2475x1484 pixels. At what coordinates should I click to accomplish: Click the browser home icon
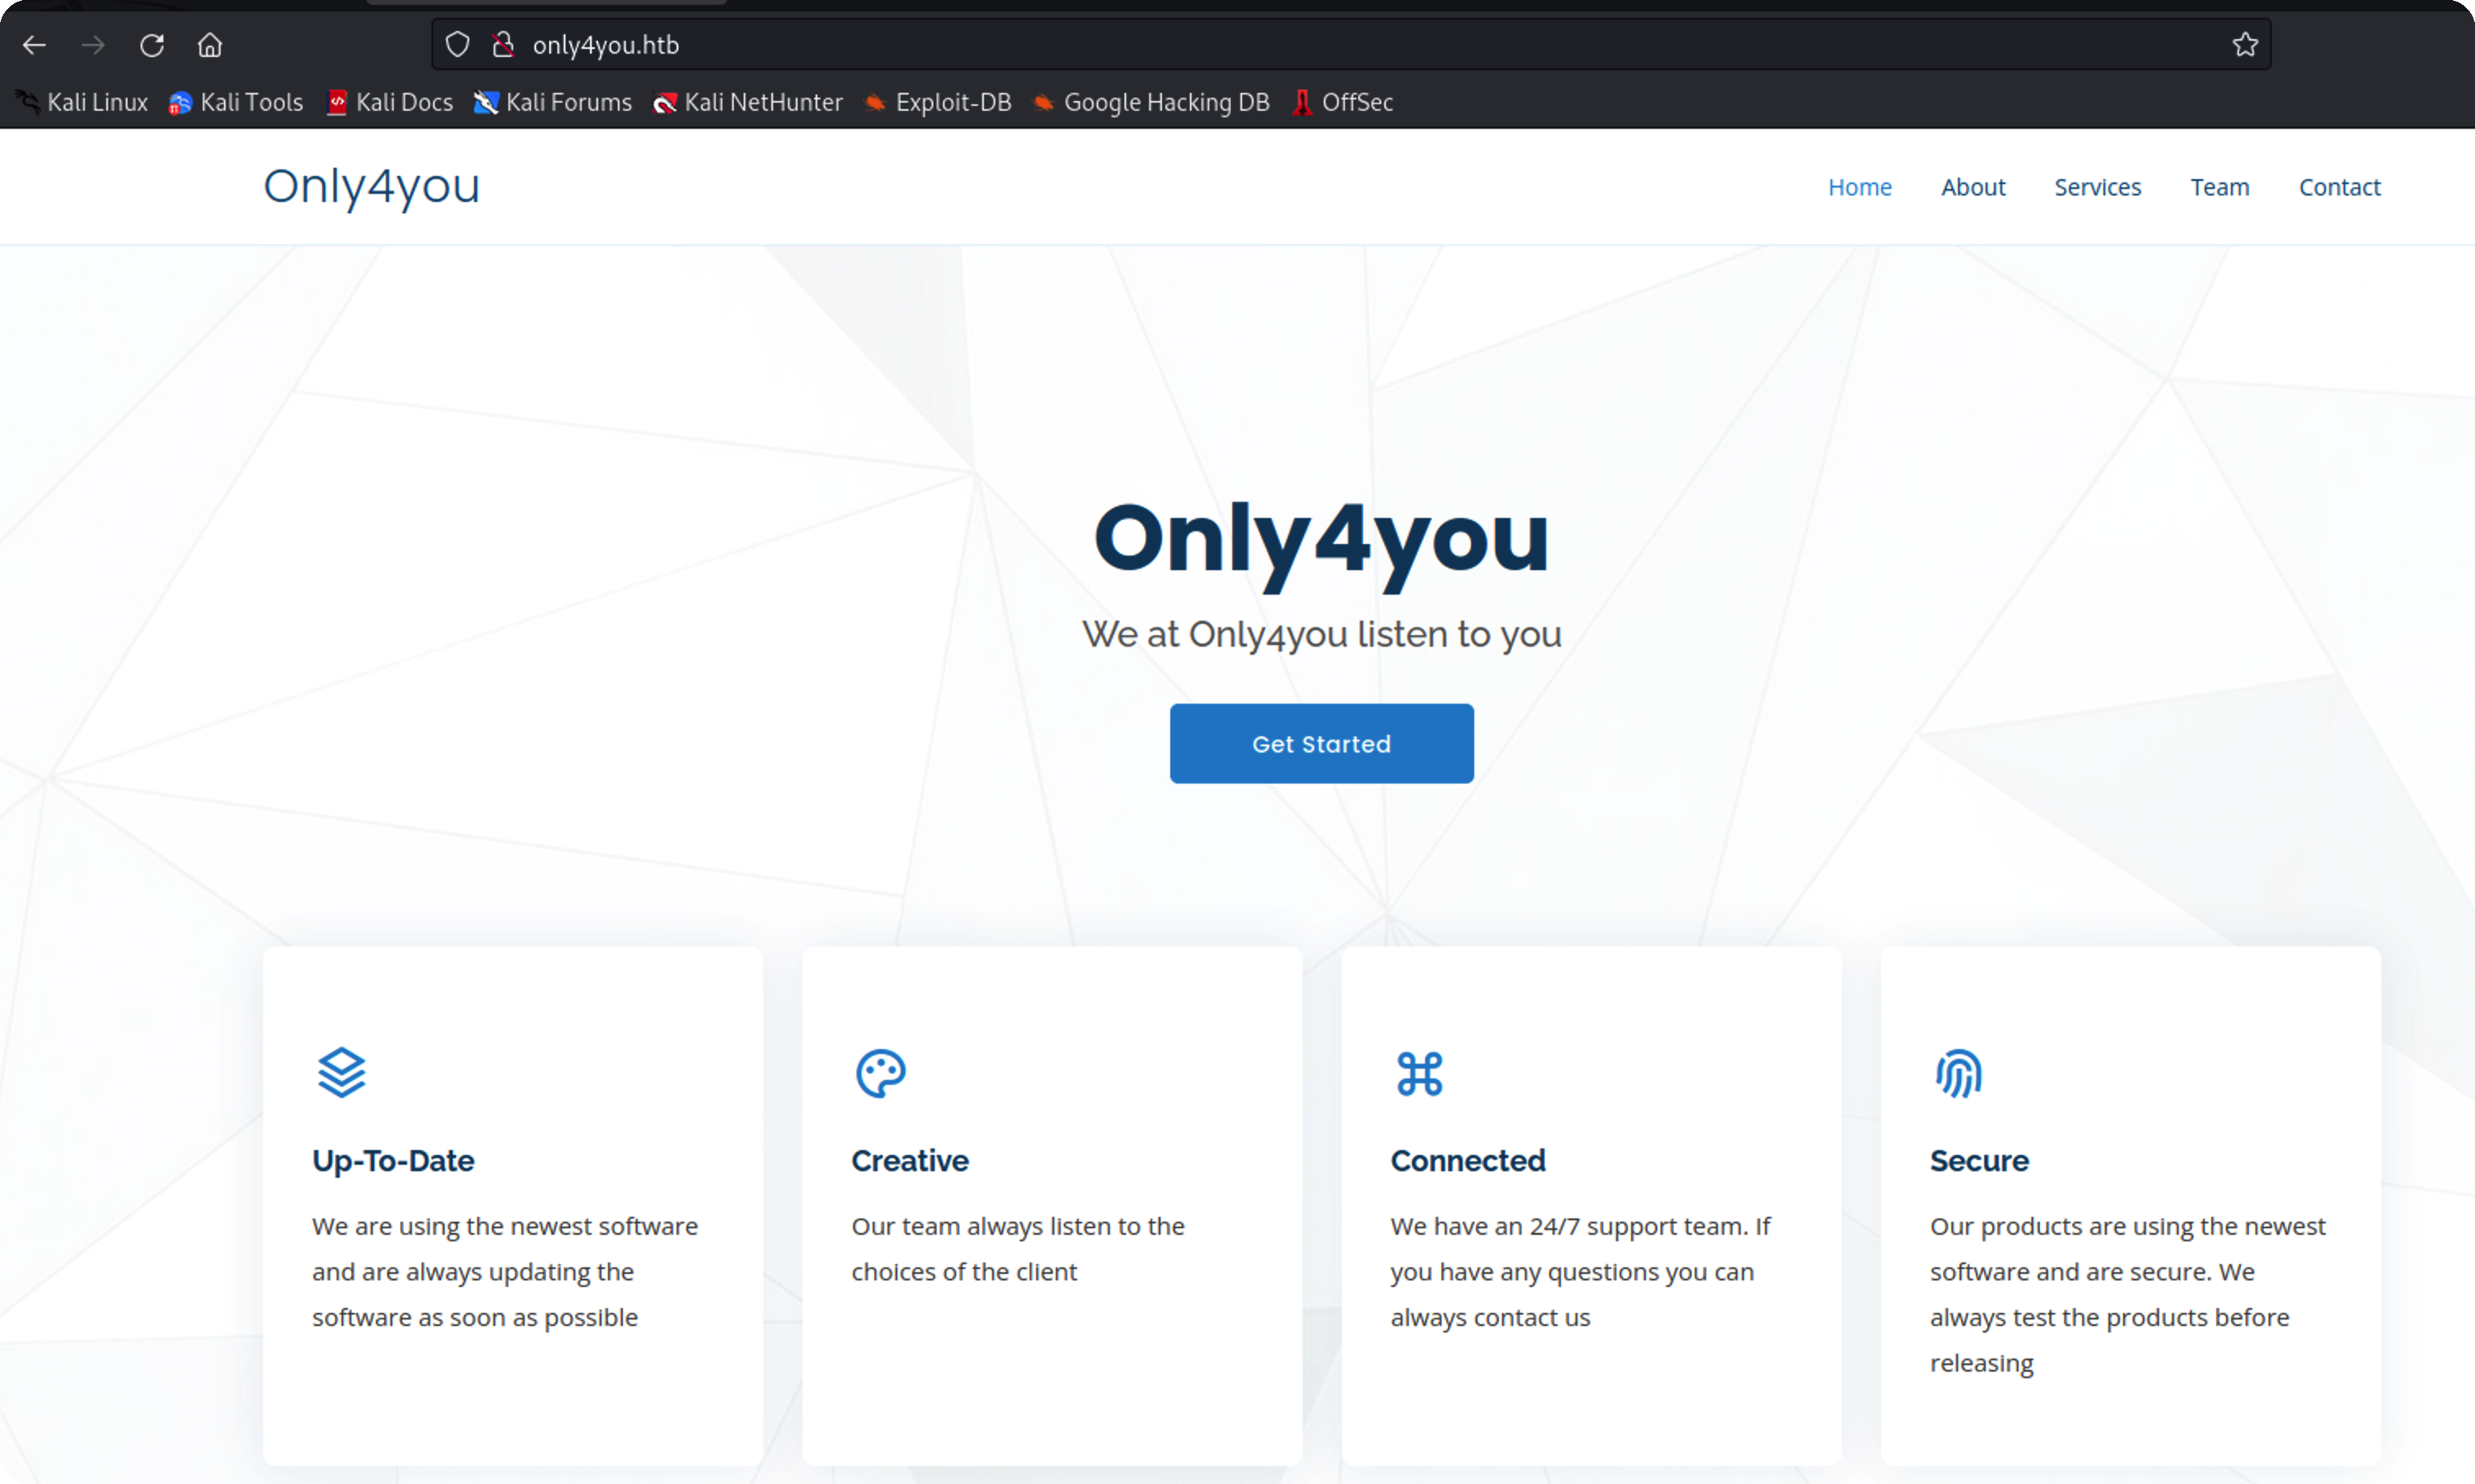tap(210, 45)
